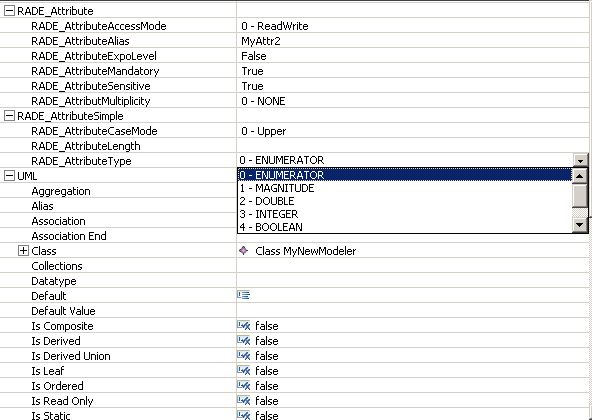Click the RADE_AttributeAlias value MyAttr2
Viewport: 592px width, 420px height.
(x=261, y=41)
